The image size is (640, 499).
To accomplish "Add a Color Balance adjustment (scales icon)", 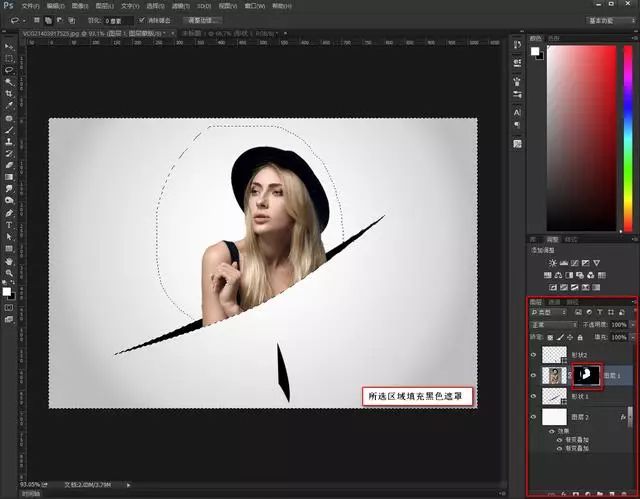I will 559,275.
